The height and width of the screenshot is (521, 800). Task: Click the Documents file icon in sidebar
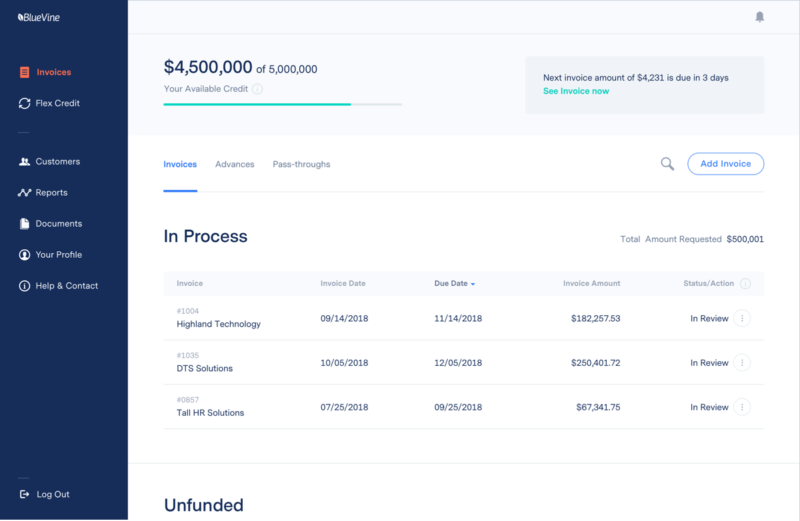pos(25,223)
